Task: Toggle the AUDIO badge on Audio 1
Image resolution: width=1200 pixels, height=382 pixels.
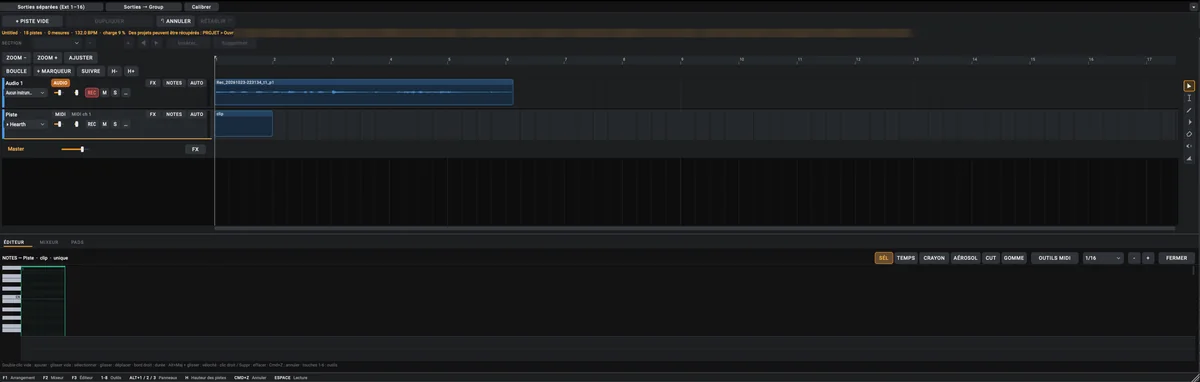Action: 61,83
